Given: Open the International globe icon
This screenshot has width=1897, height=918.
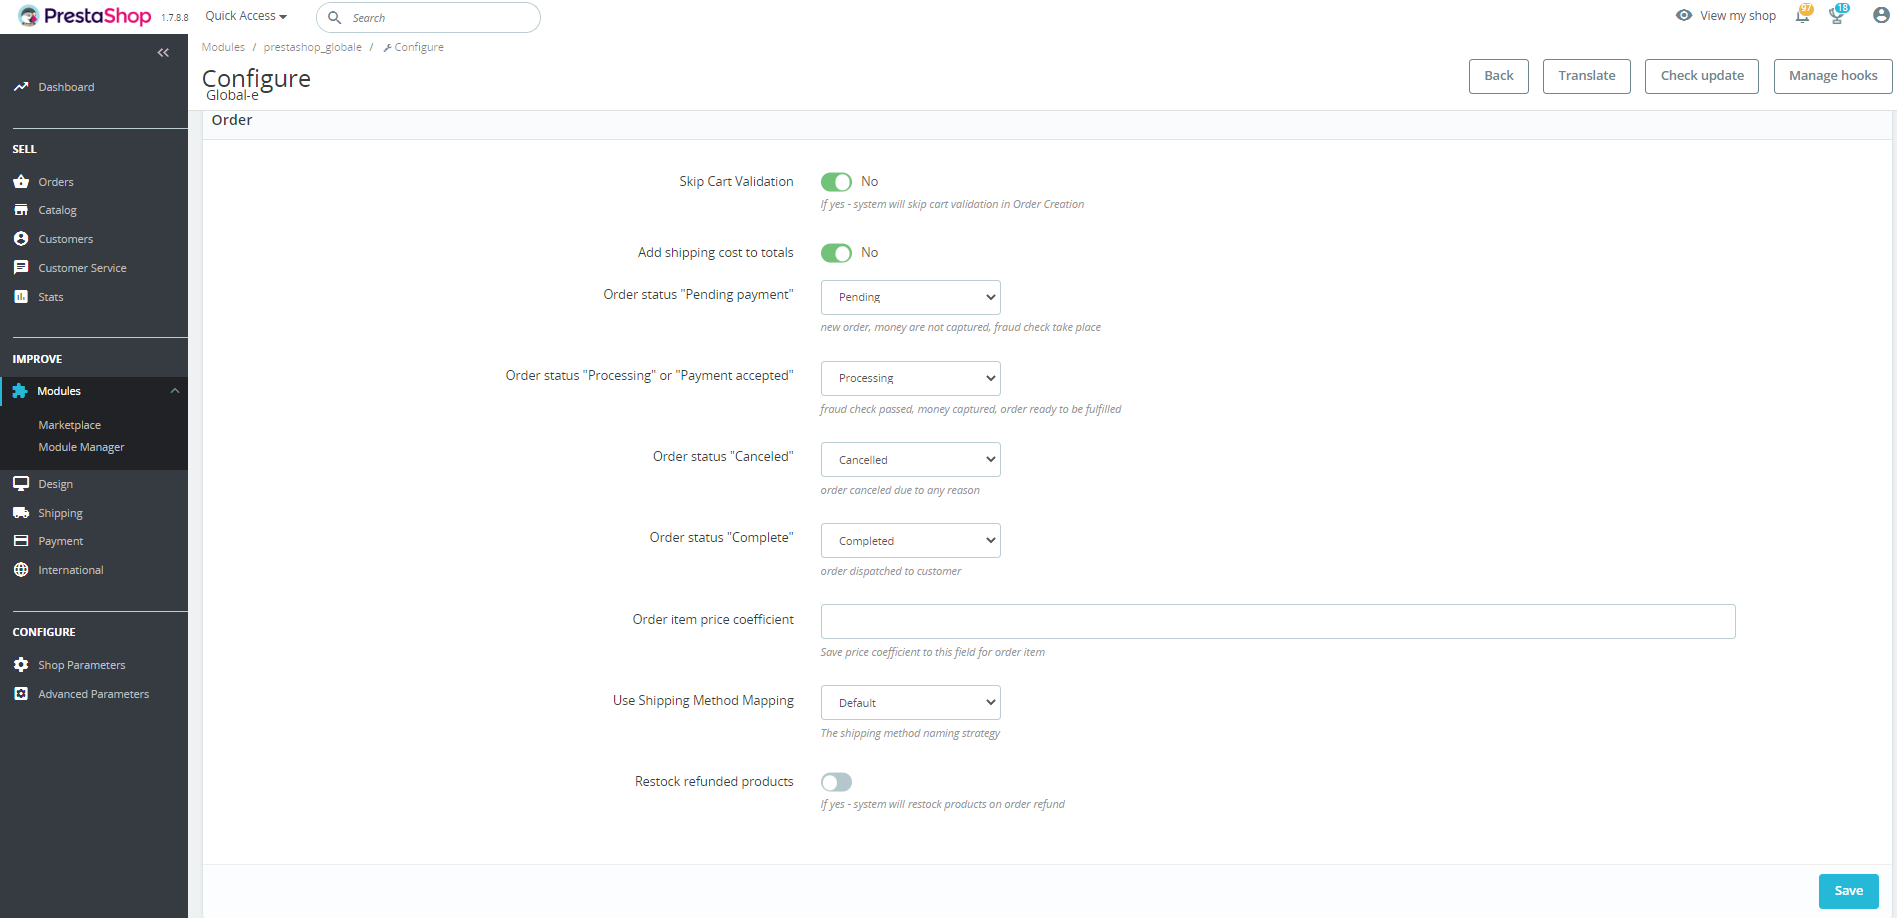Looking at the screenshot, I should point(22,569).
